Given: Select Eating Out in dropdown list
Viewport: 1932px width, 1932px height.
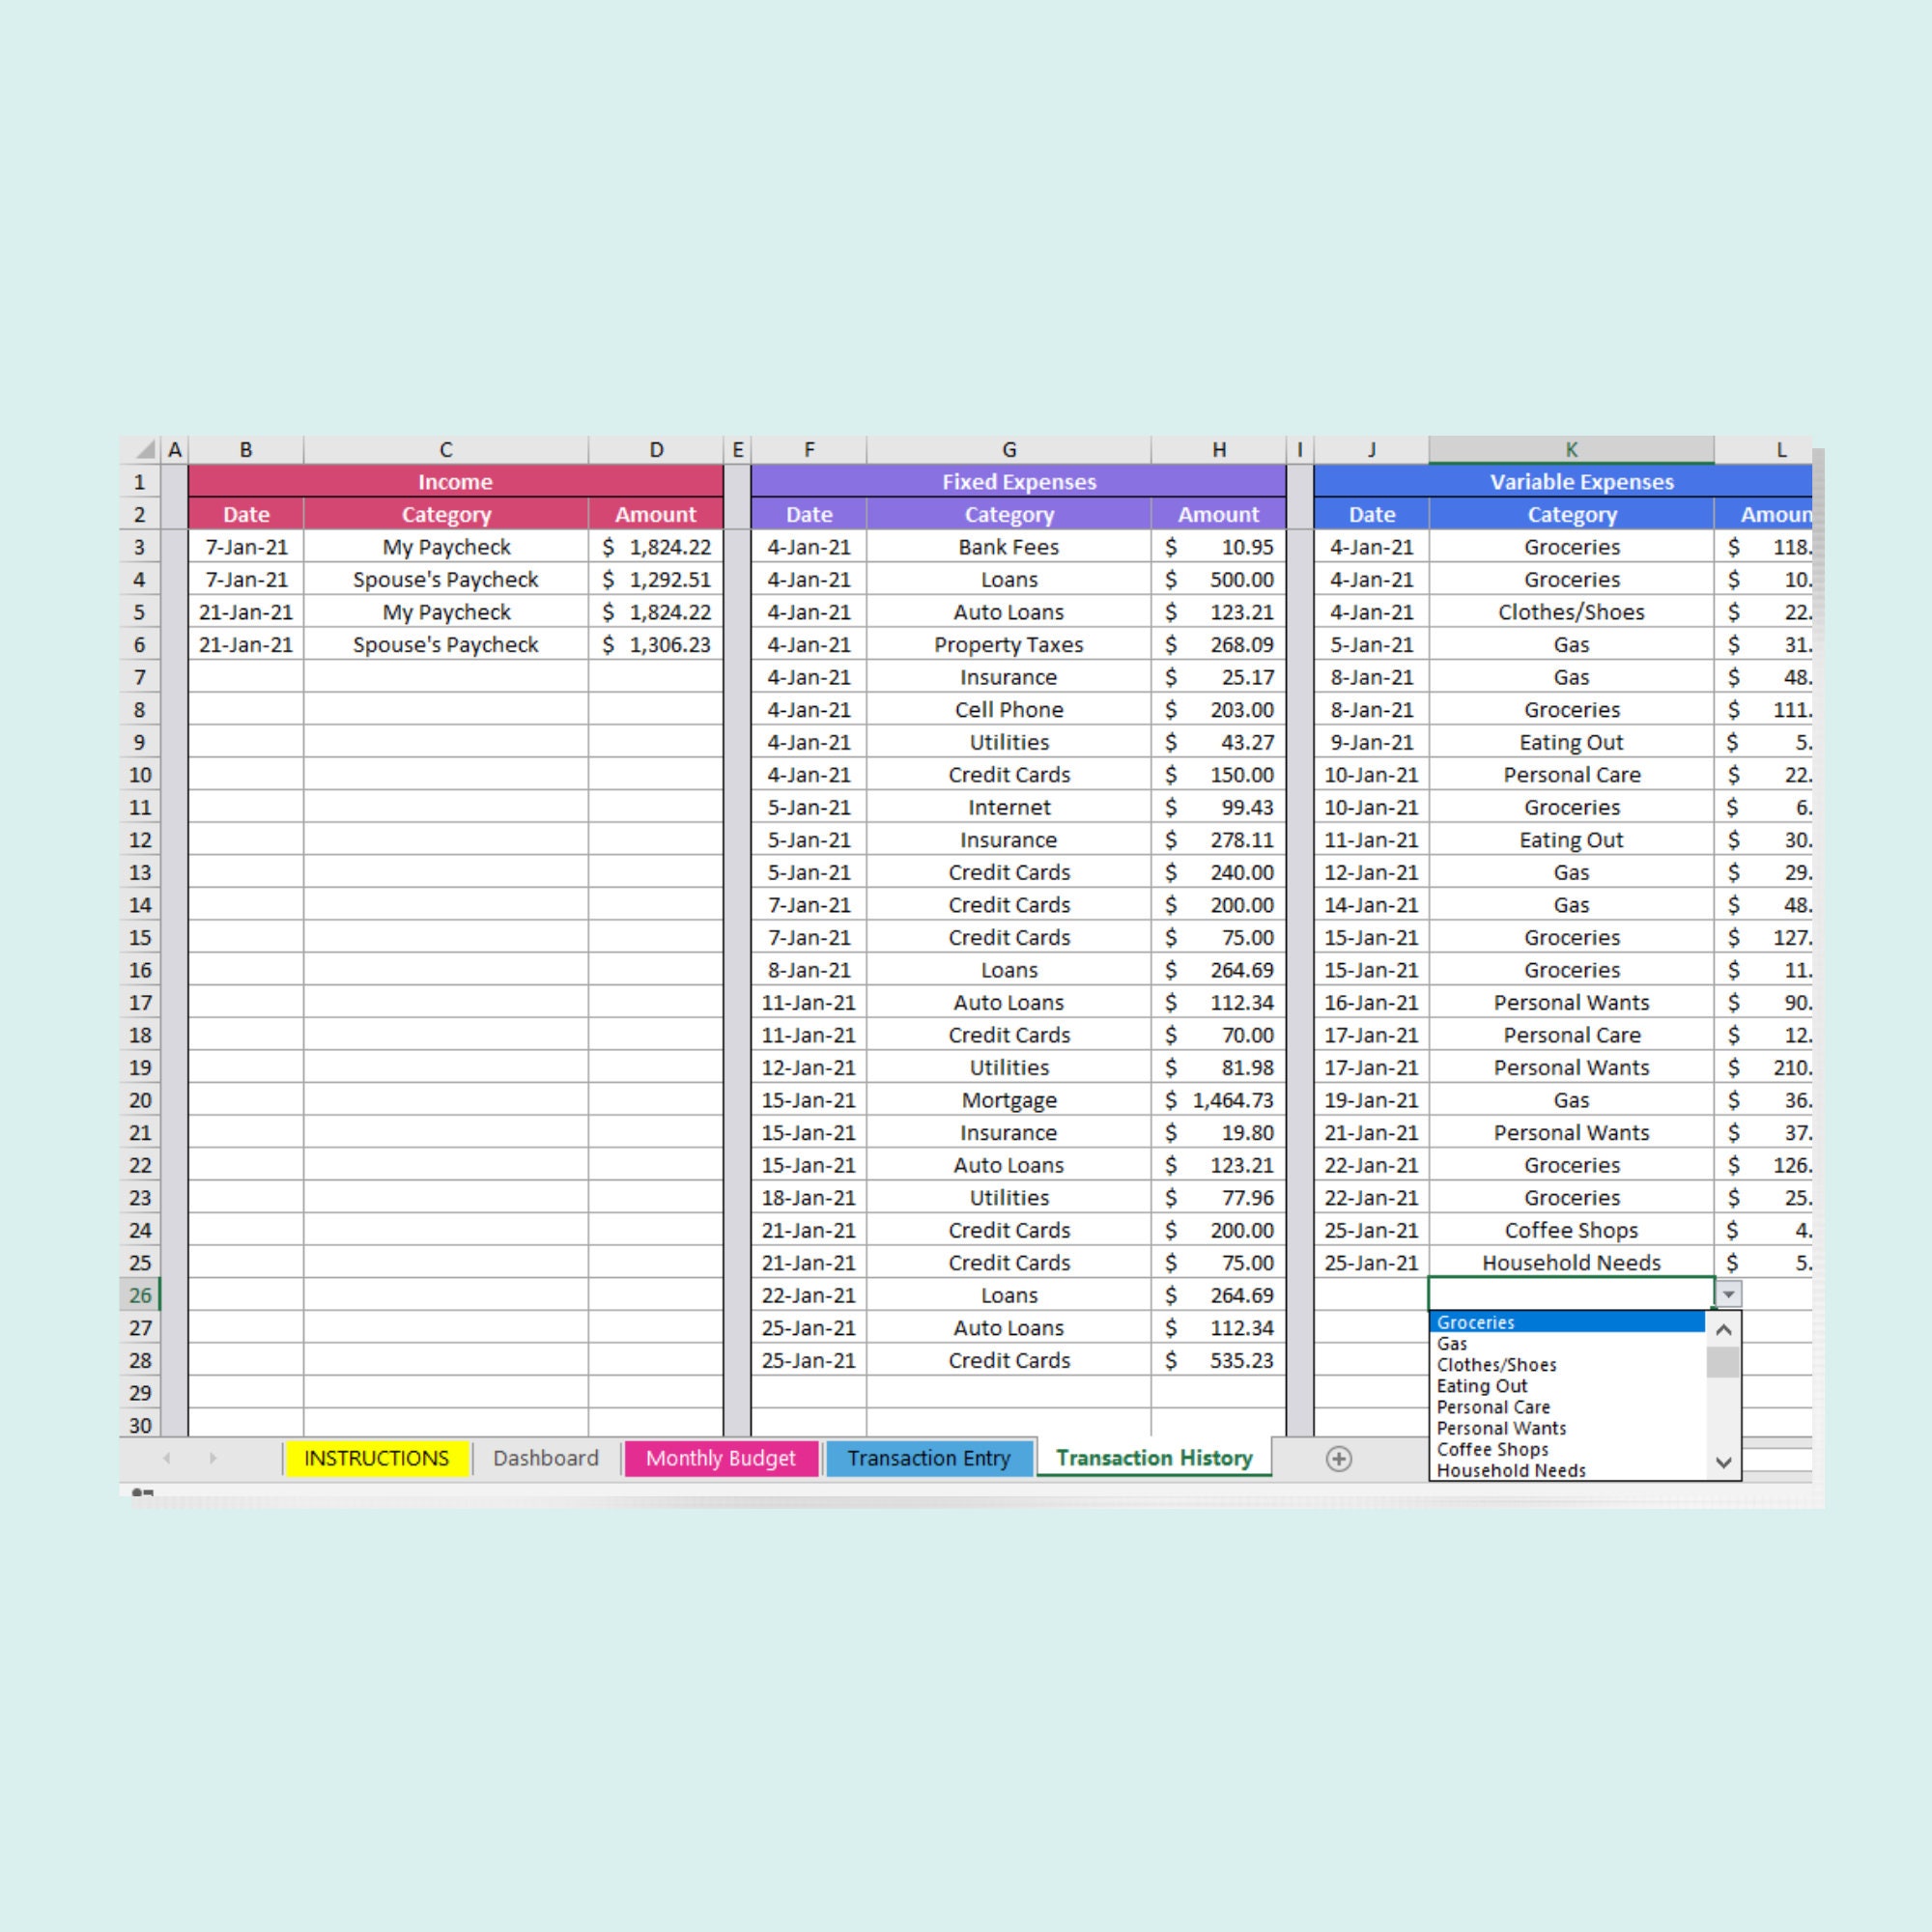Looking at the screenshot, I should [x=1567, y=1386].
